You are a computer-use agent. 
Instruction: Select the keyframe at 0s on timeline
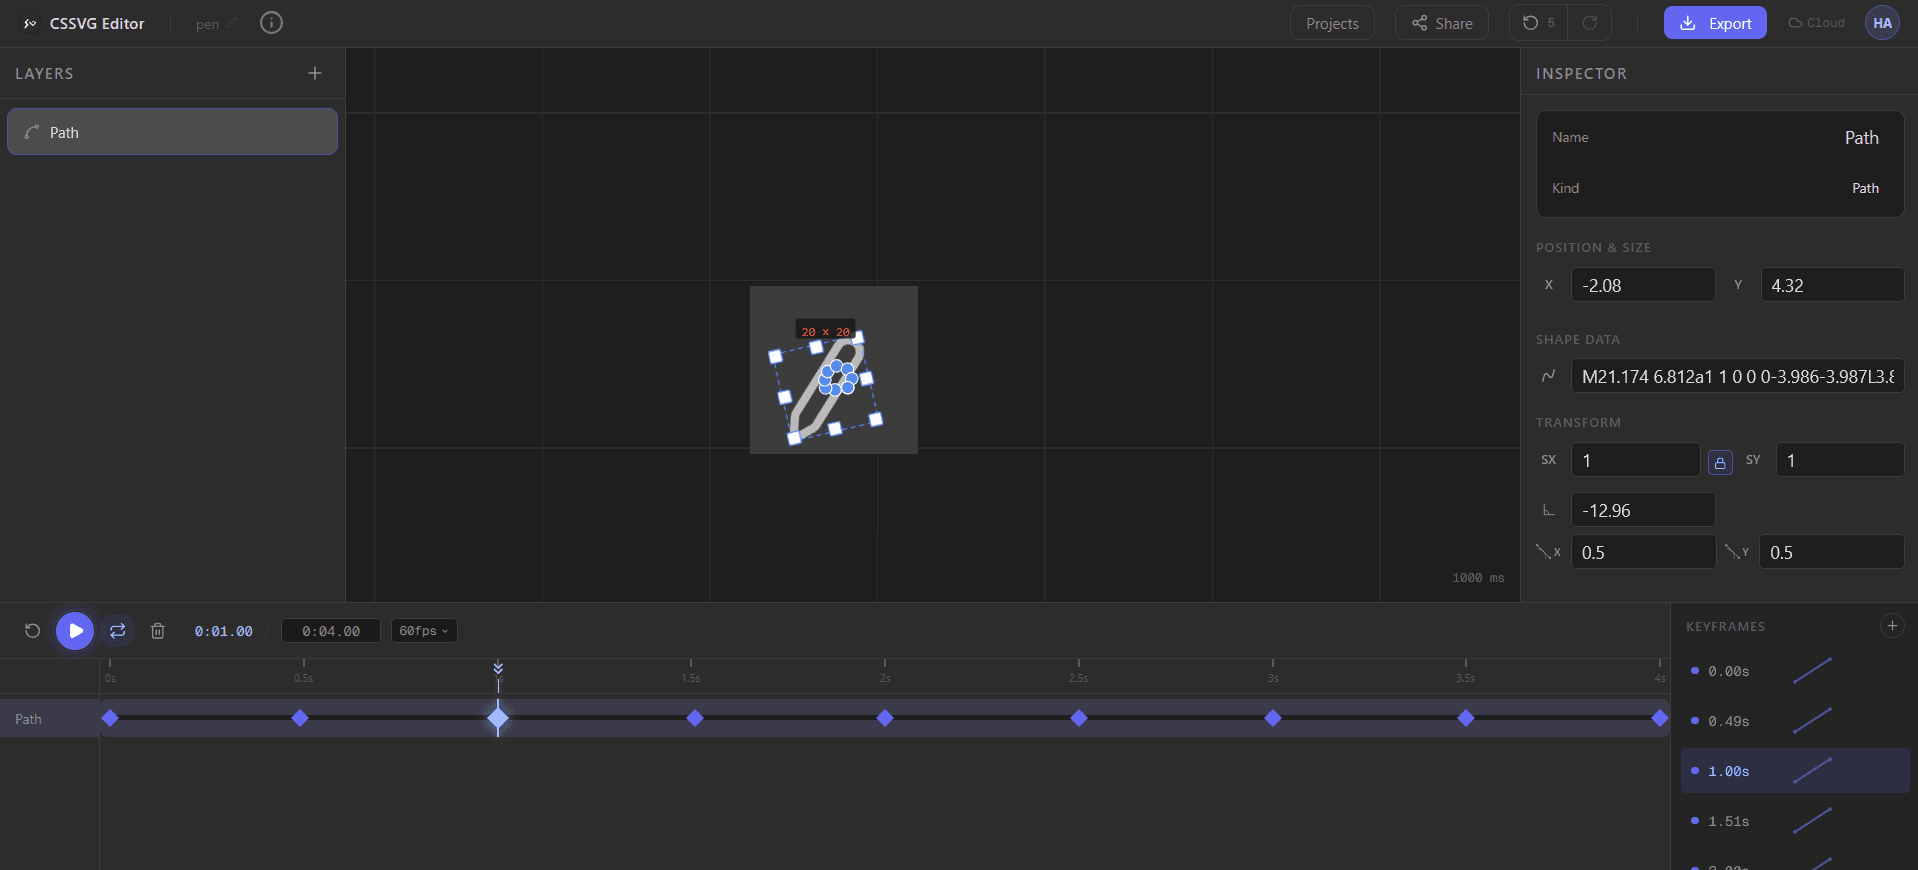click(x=110, y=718)
